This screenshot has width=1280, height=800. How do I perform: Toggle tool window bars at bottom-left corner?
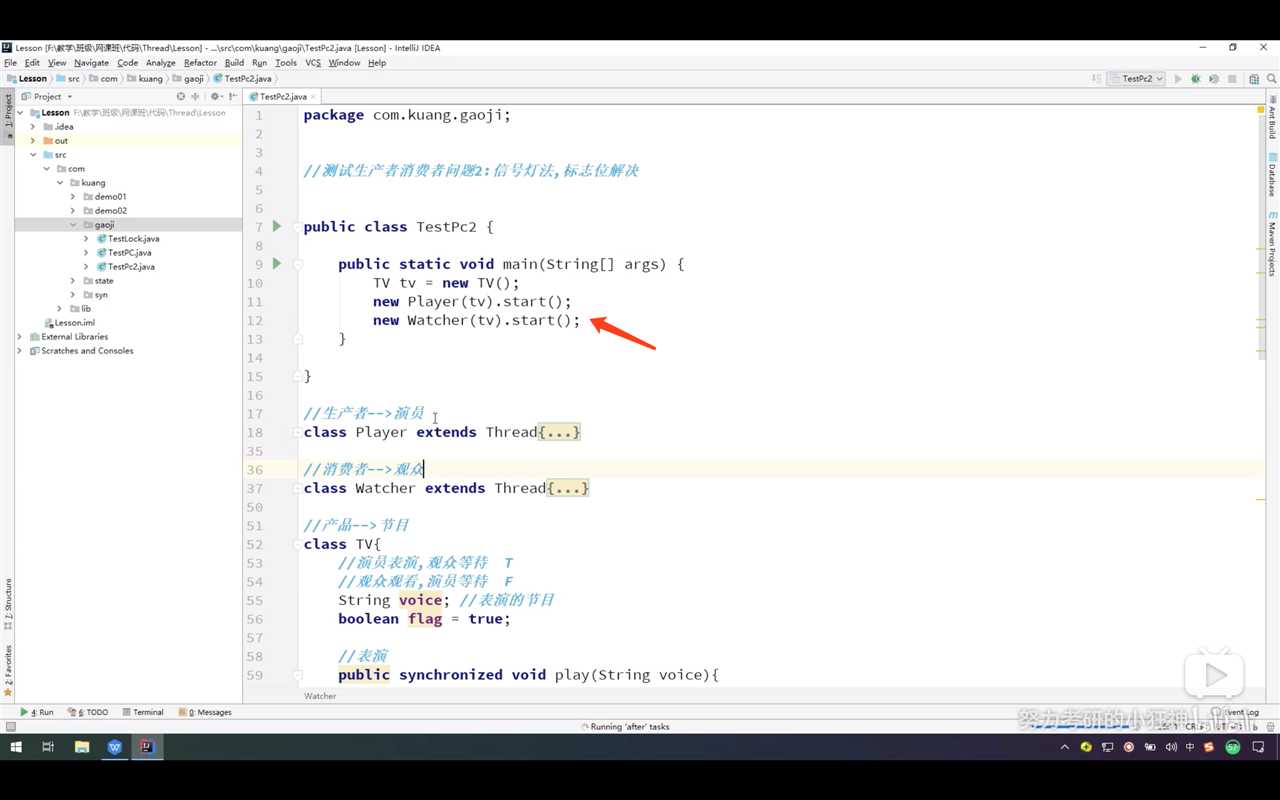10,727
